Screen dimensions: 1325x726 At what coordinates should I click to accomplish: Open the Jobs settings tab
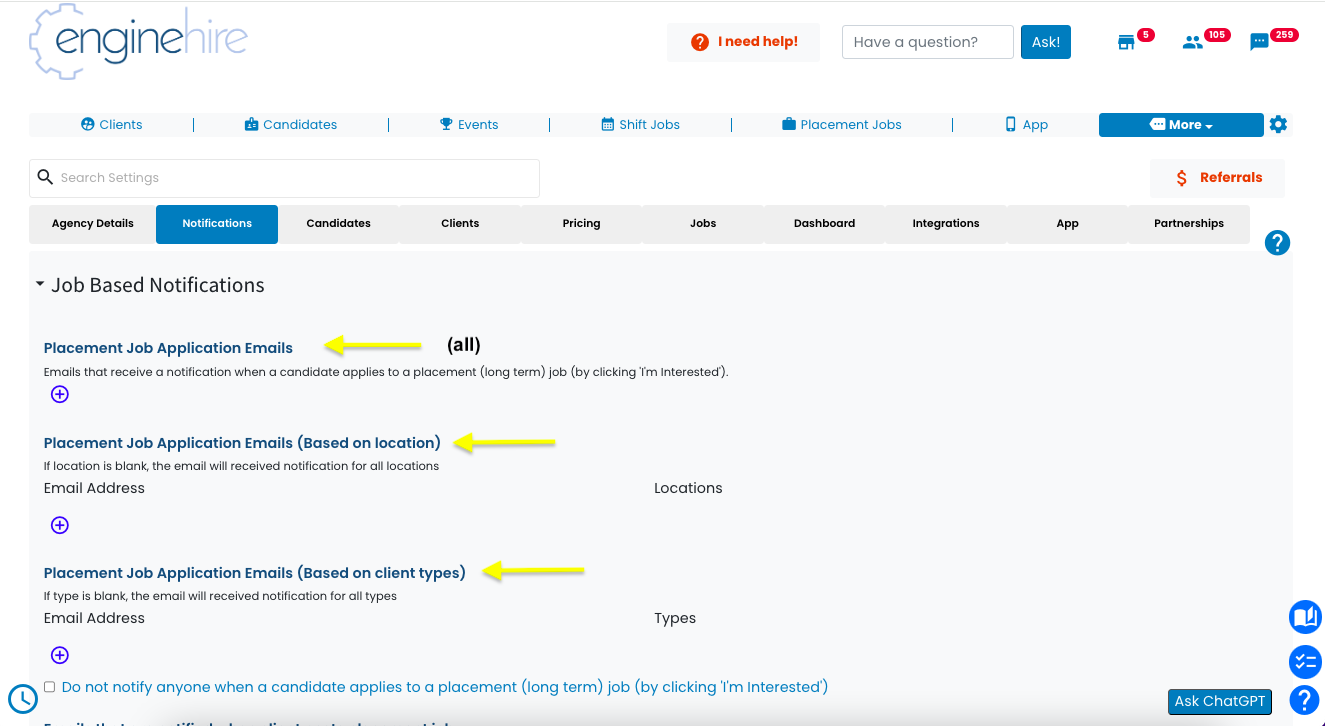click(x=703, y=224)
